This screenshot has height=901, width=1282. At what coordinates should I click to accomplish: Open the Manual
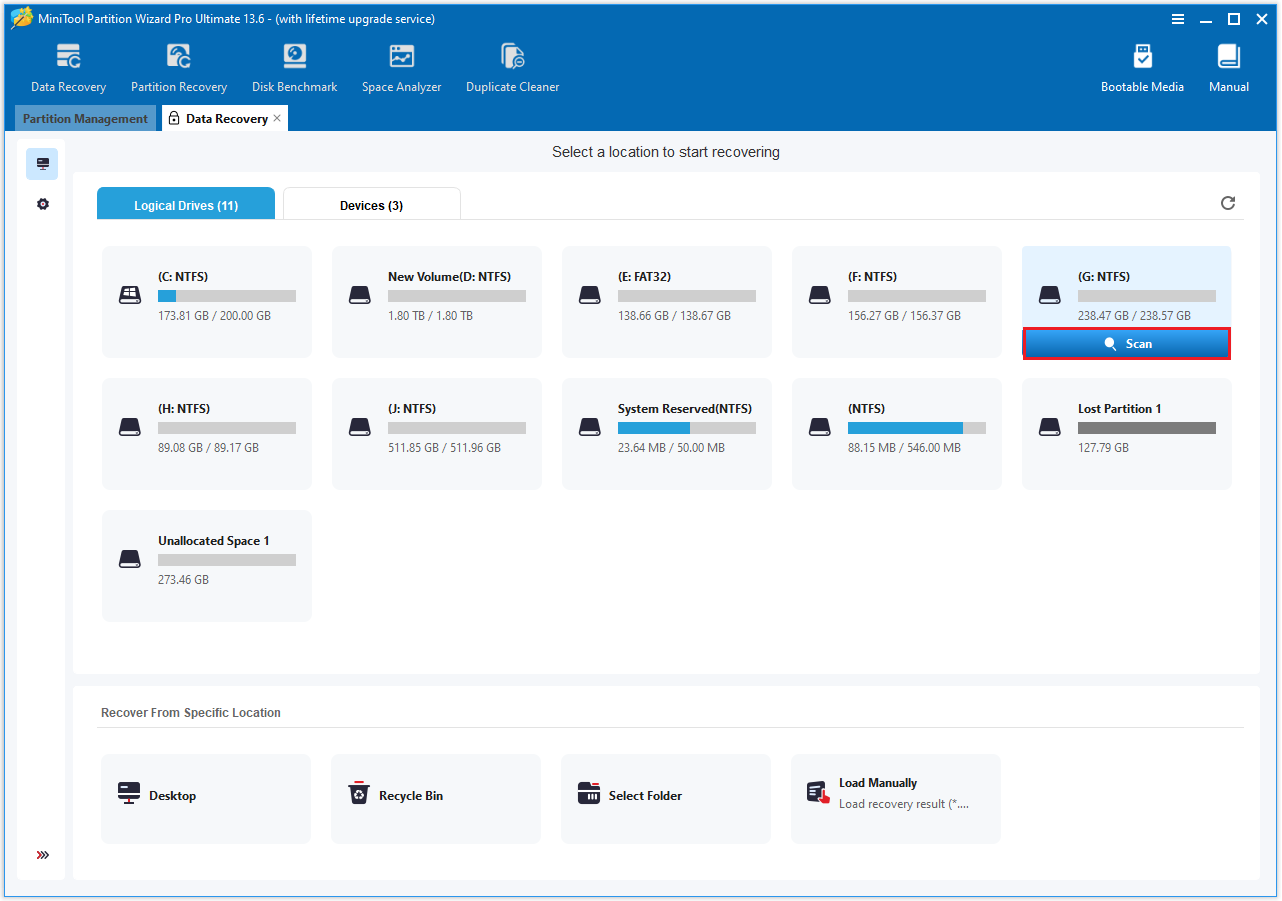[x=1228, y=66]
